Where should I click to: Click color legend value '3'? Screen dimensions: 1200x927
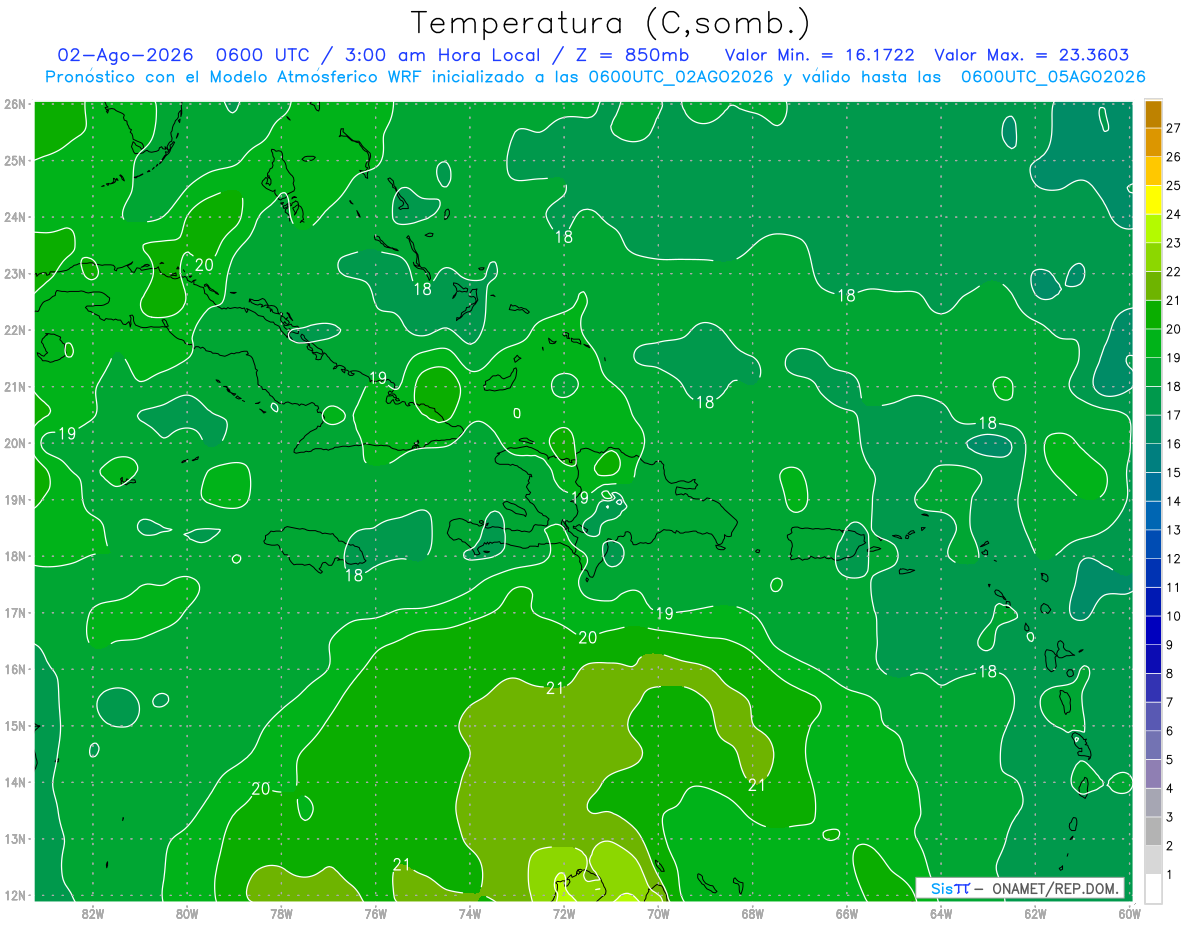click(x=1170, y=817)
